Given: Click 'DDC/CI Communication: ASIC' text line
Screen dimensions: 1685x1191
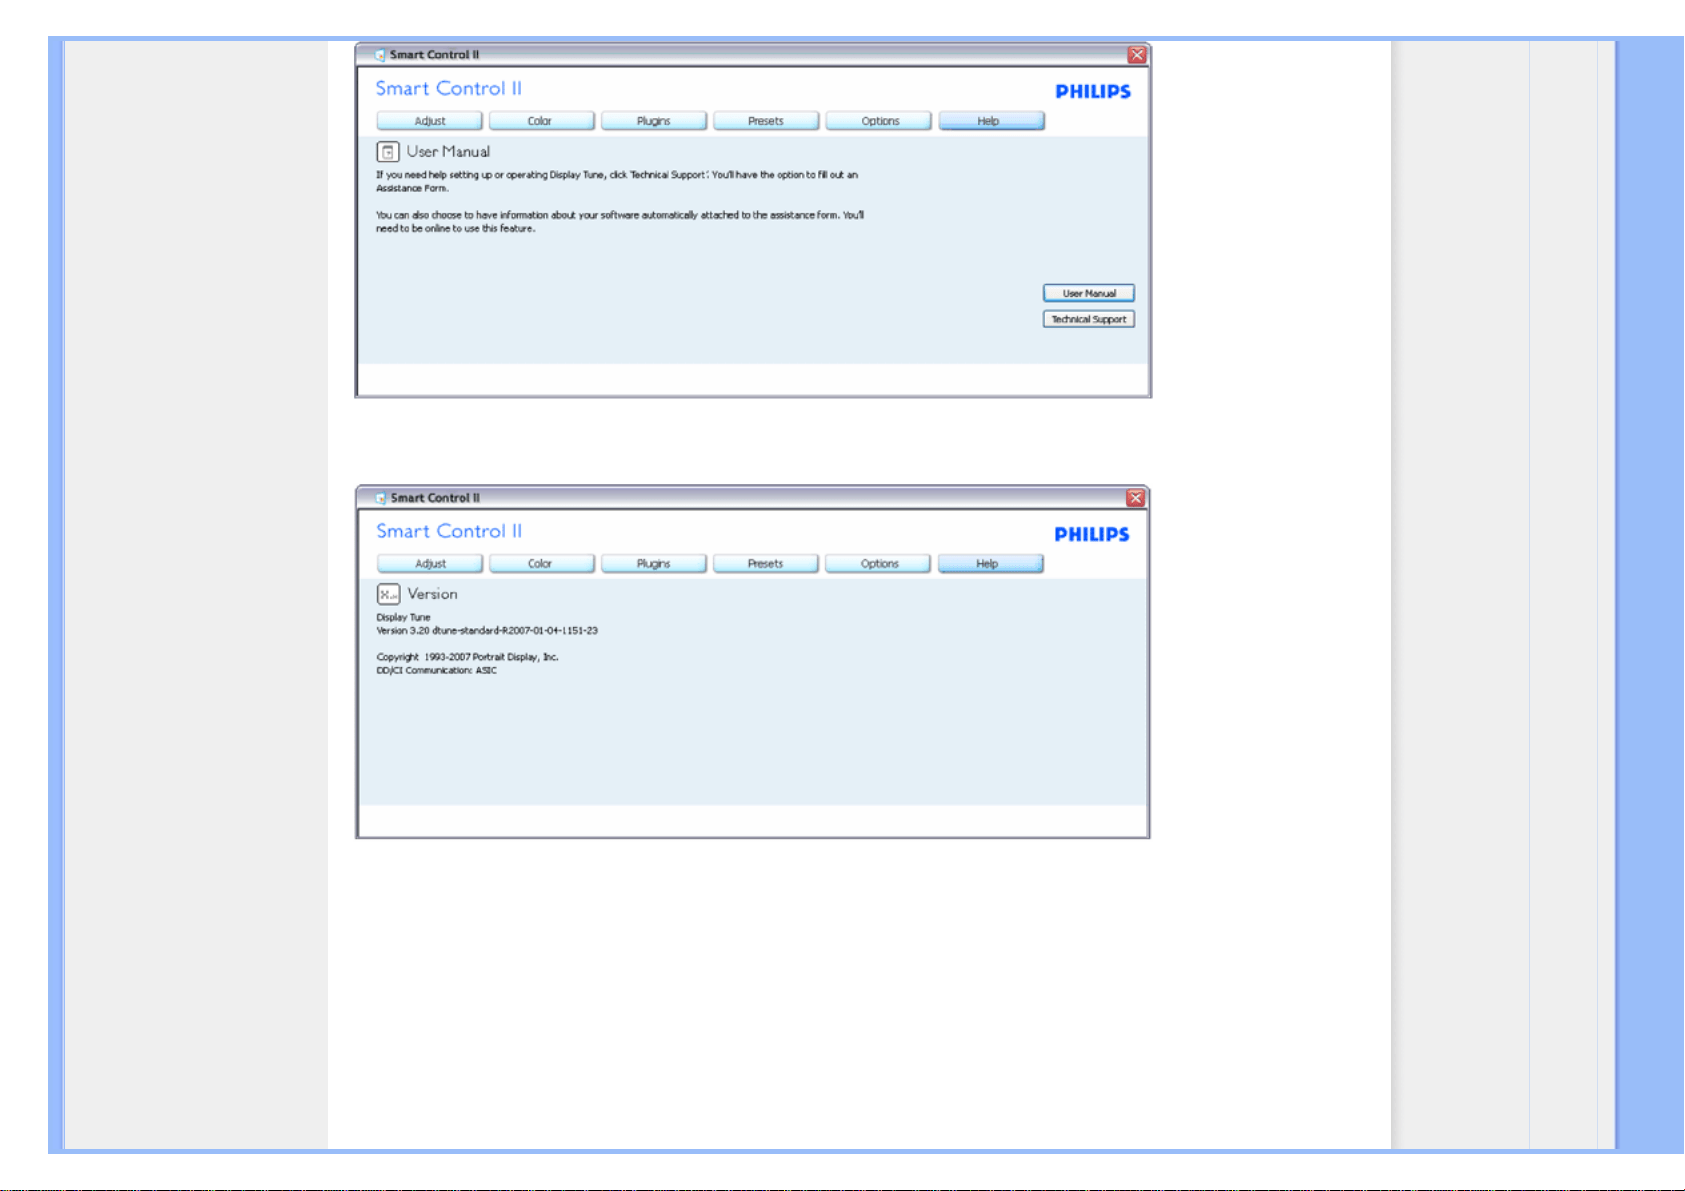Looking at the screenshot, I should (436, 671).
